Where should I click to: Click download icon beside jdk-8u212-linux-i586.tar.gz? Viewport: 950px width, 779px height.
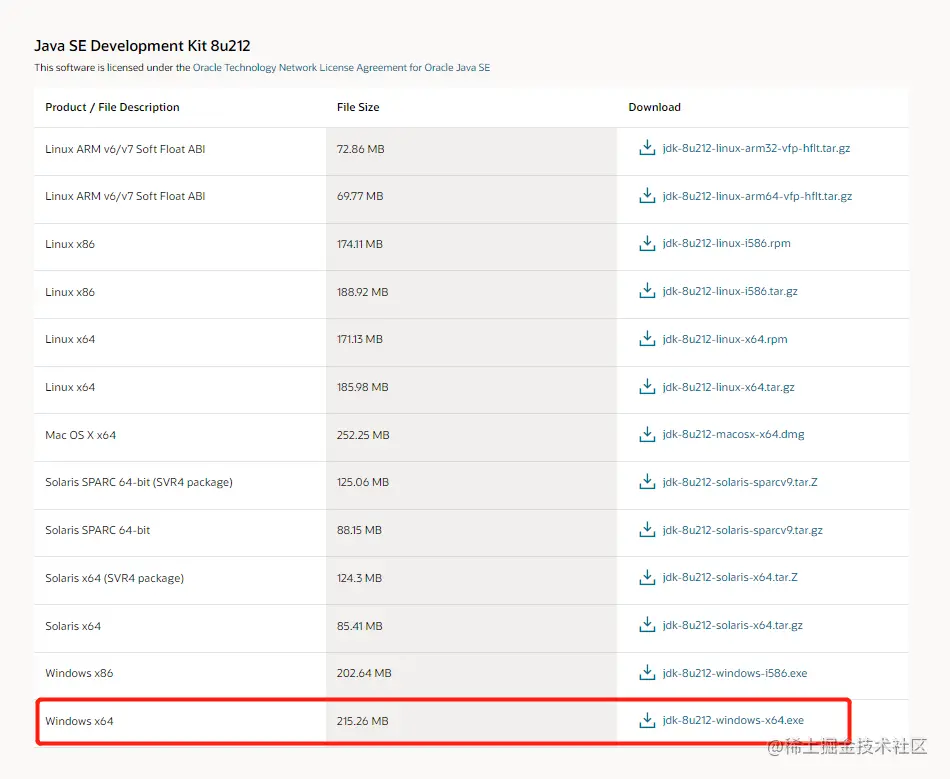647,291
